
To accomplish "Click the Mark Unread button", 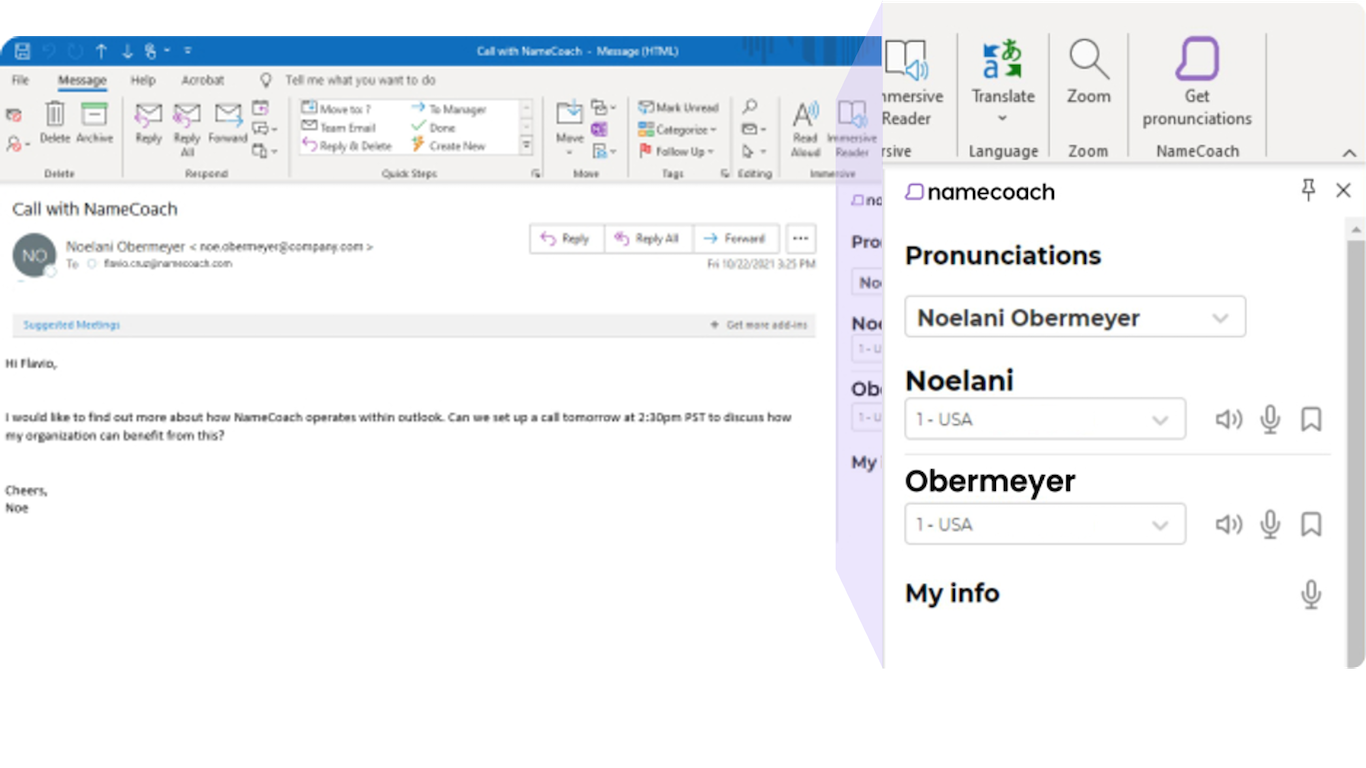I will click(678, 107).
